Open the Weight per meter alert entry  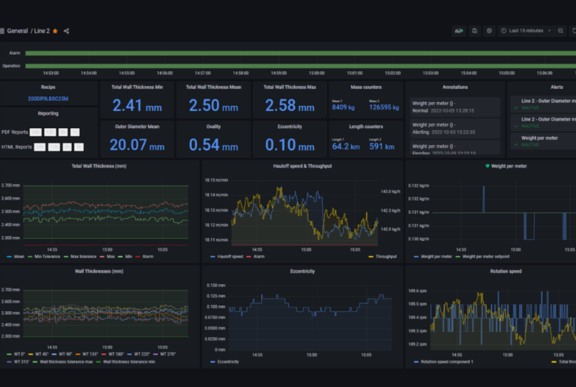tap(543, 141)
